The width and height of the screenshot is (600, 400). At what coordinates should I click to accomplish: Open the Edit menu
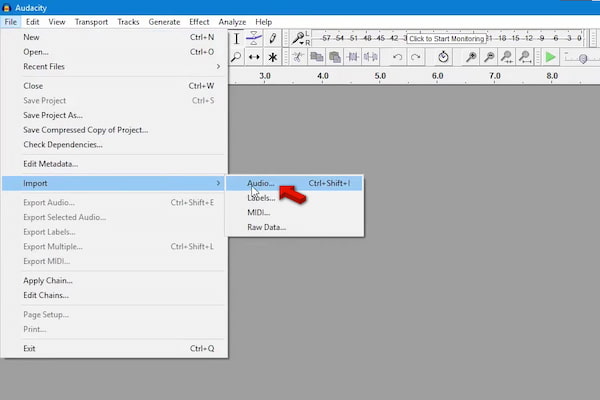(x=33, y=22)
